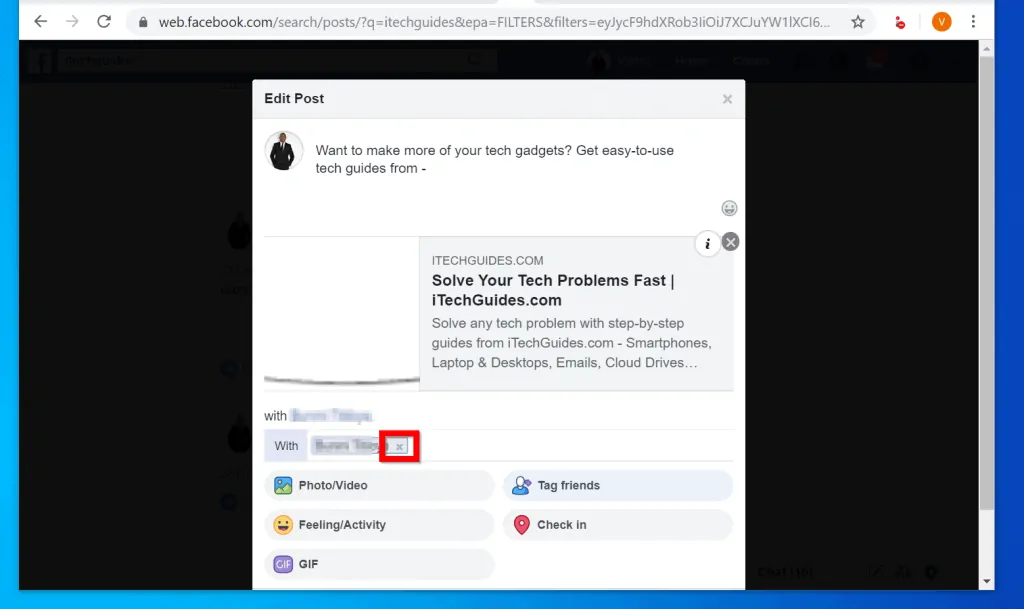
Task: Click the link preview info icon
Action: [707, 243]
